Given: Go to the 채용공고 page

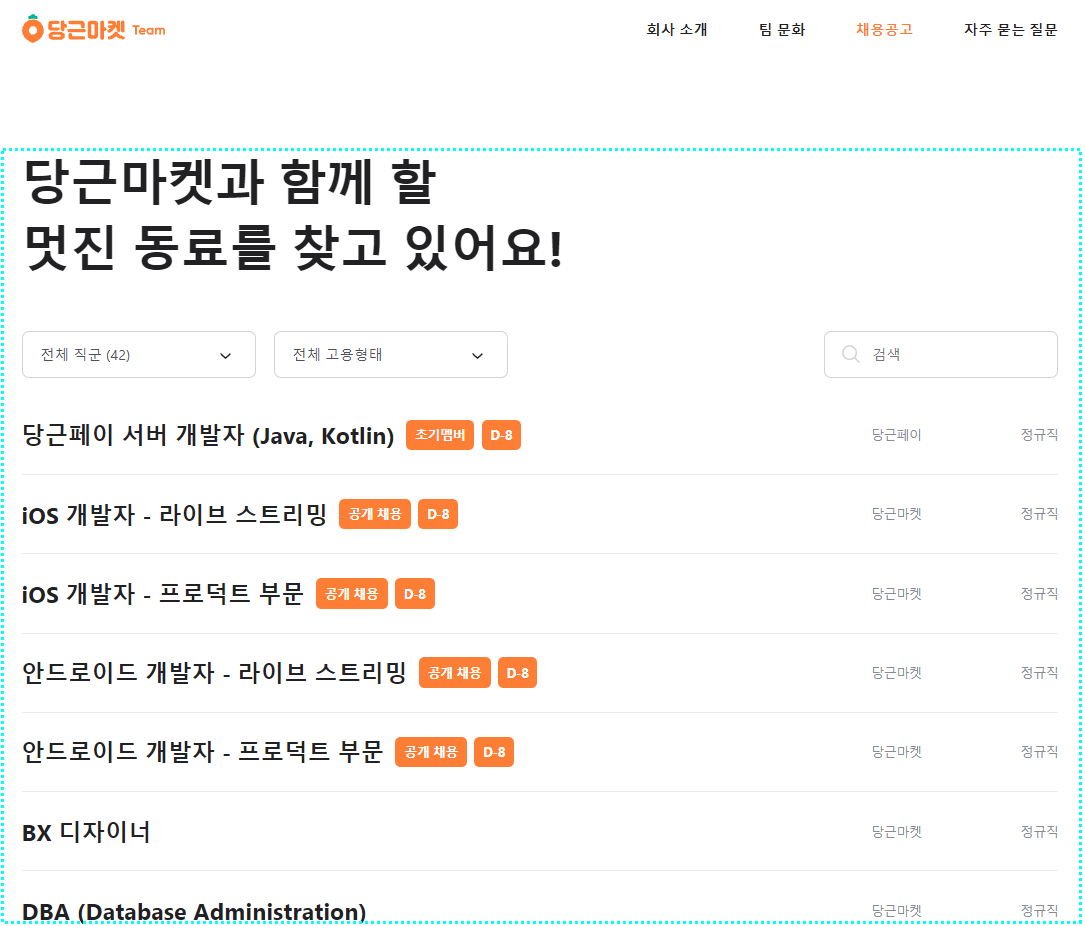Looking at the screenshot, I should [884, 29].
